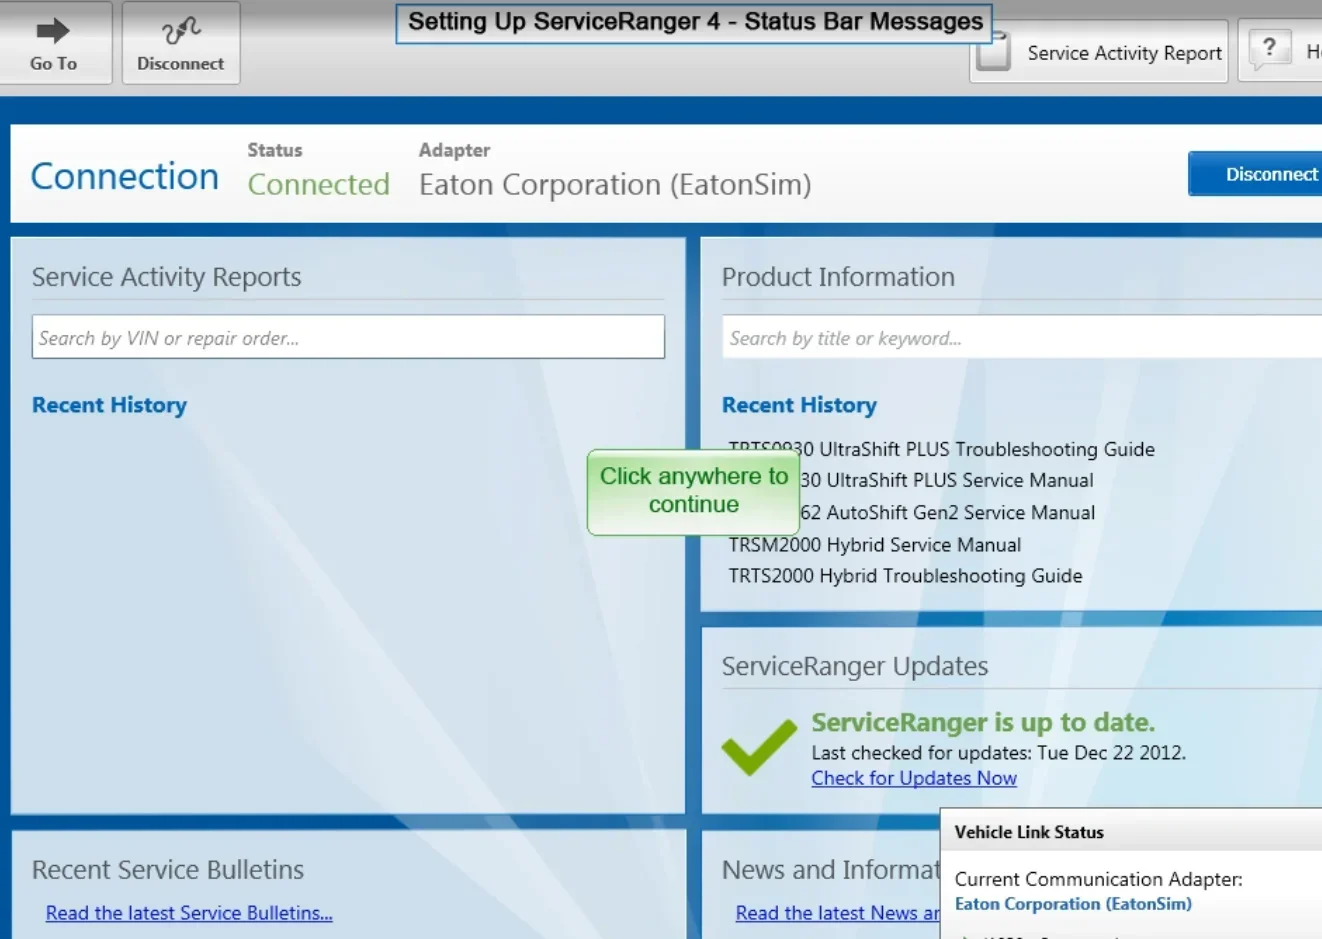Open Help via the question mark icon
The height and width of the screenshot is (939, 1322).
tap(1269, 48)
